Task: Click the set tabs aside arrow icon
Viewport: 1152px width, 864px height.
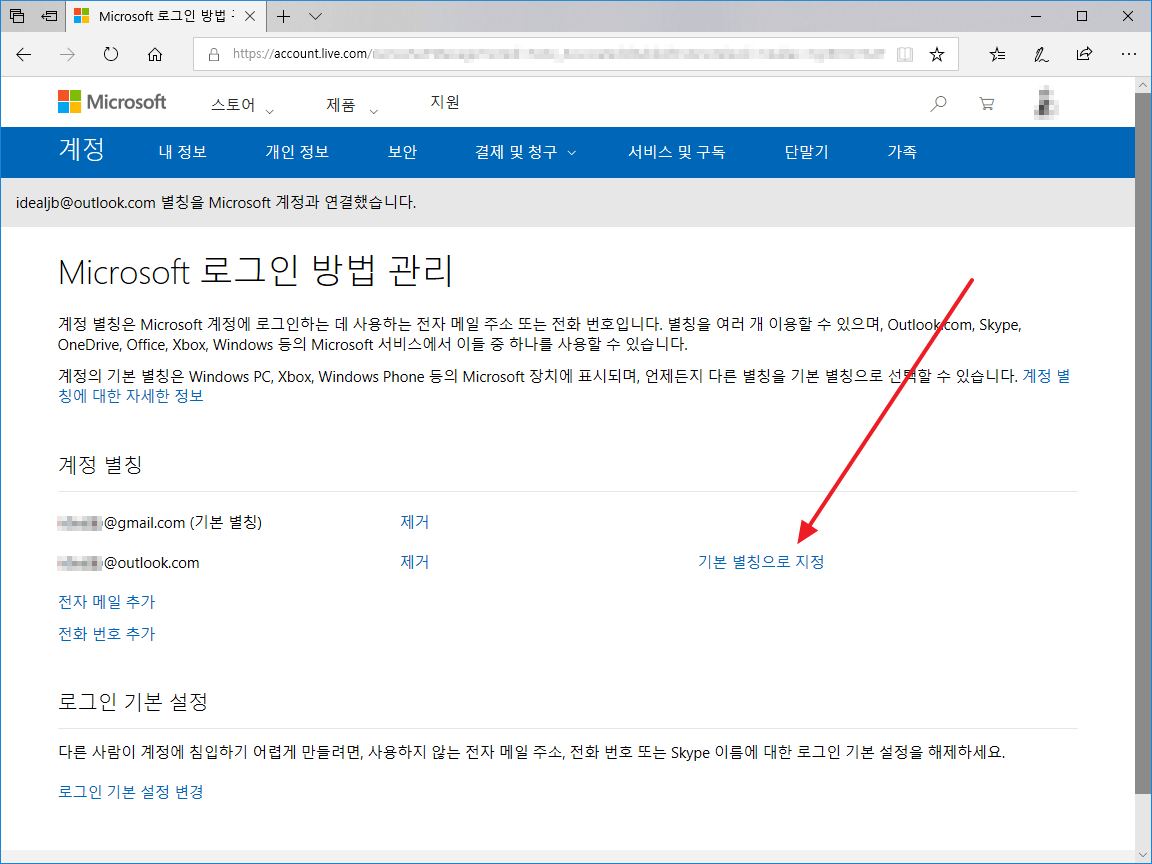Action: pos(49,15)
